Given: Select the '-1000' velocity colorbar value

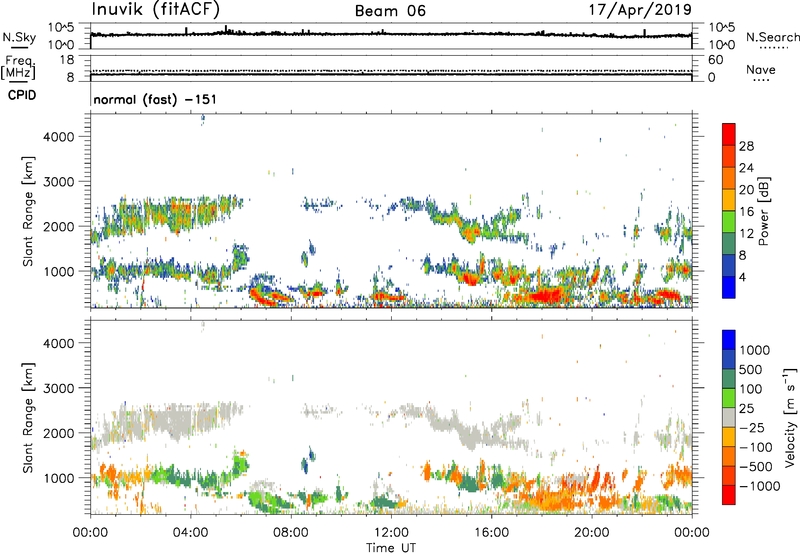Looking at the screenshot, I should (760, 486).
